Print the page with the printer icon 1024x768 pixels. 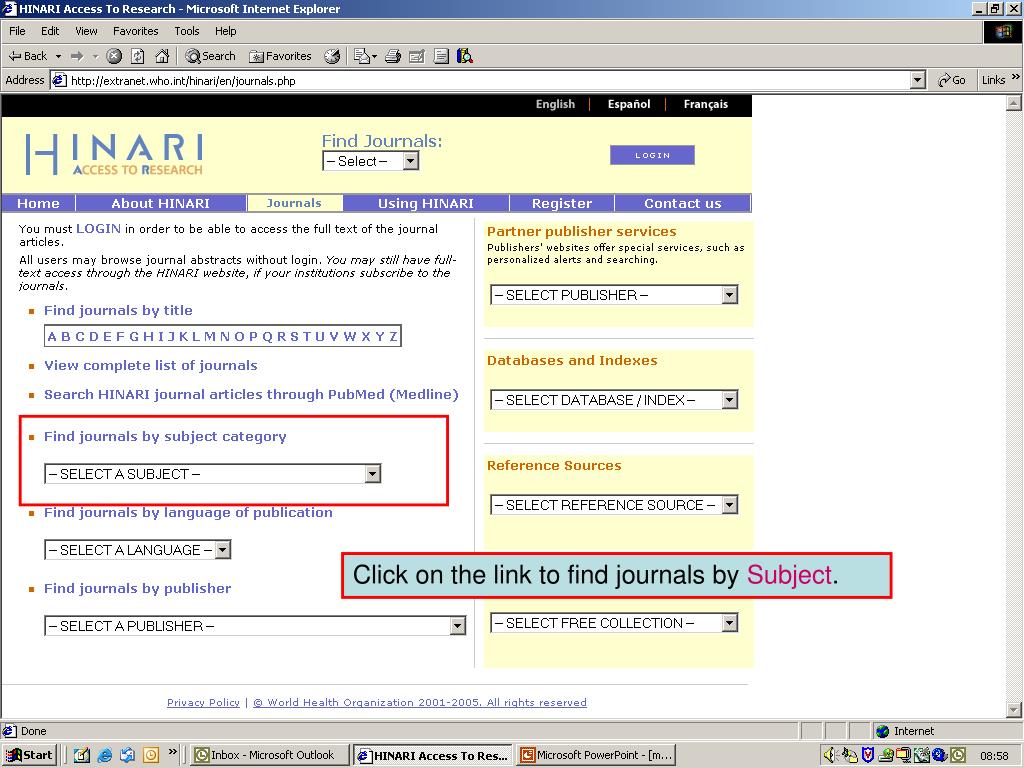(392, 56)
